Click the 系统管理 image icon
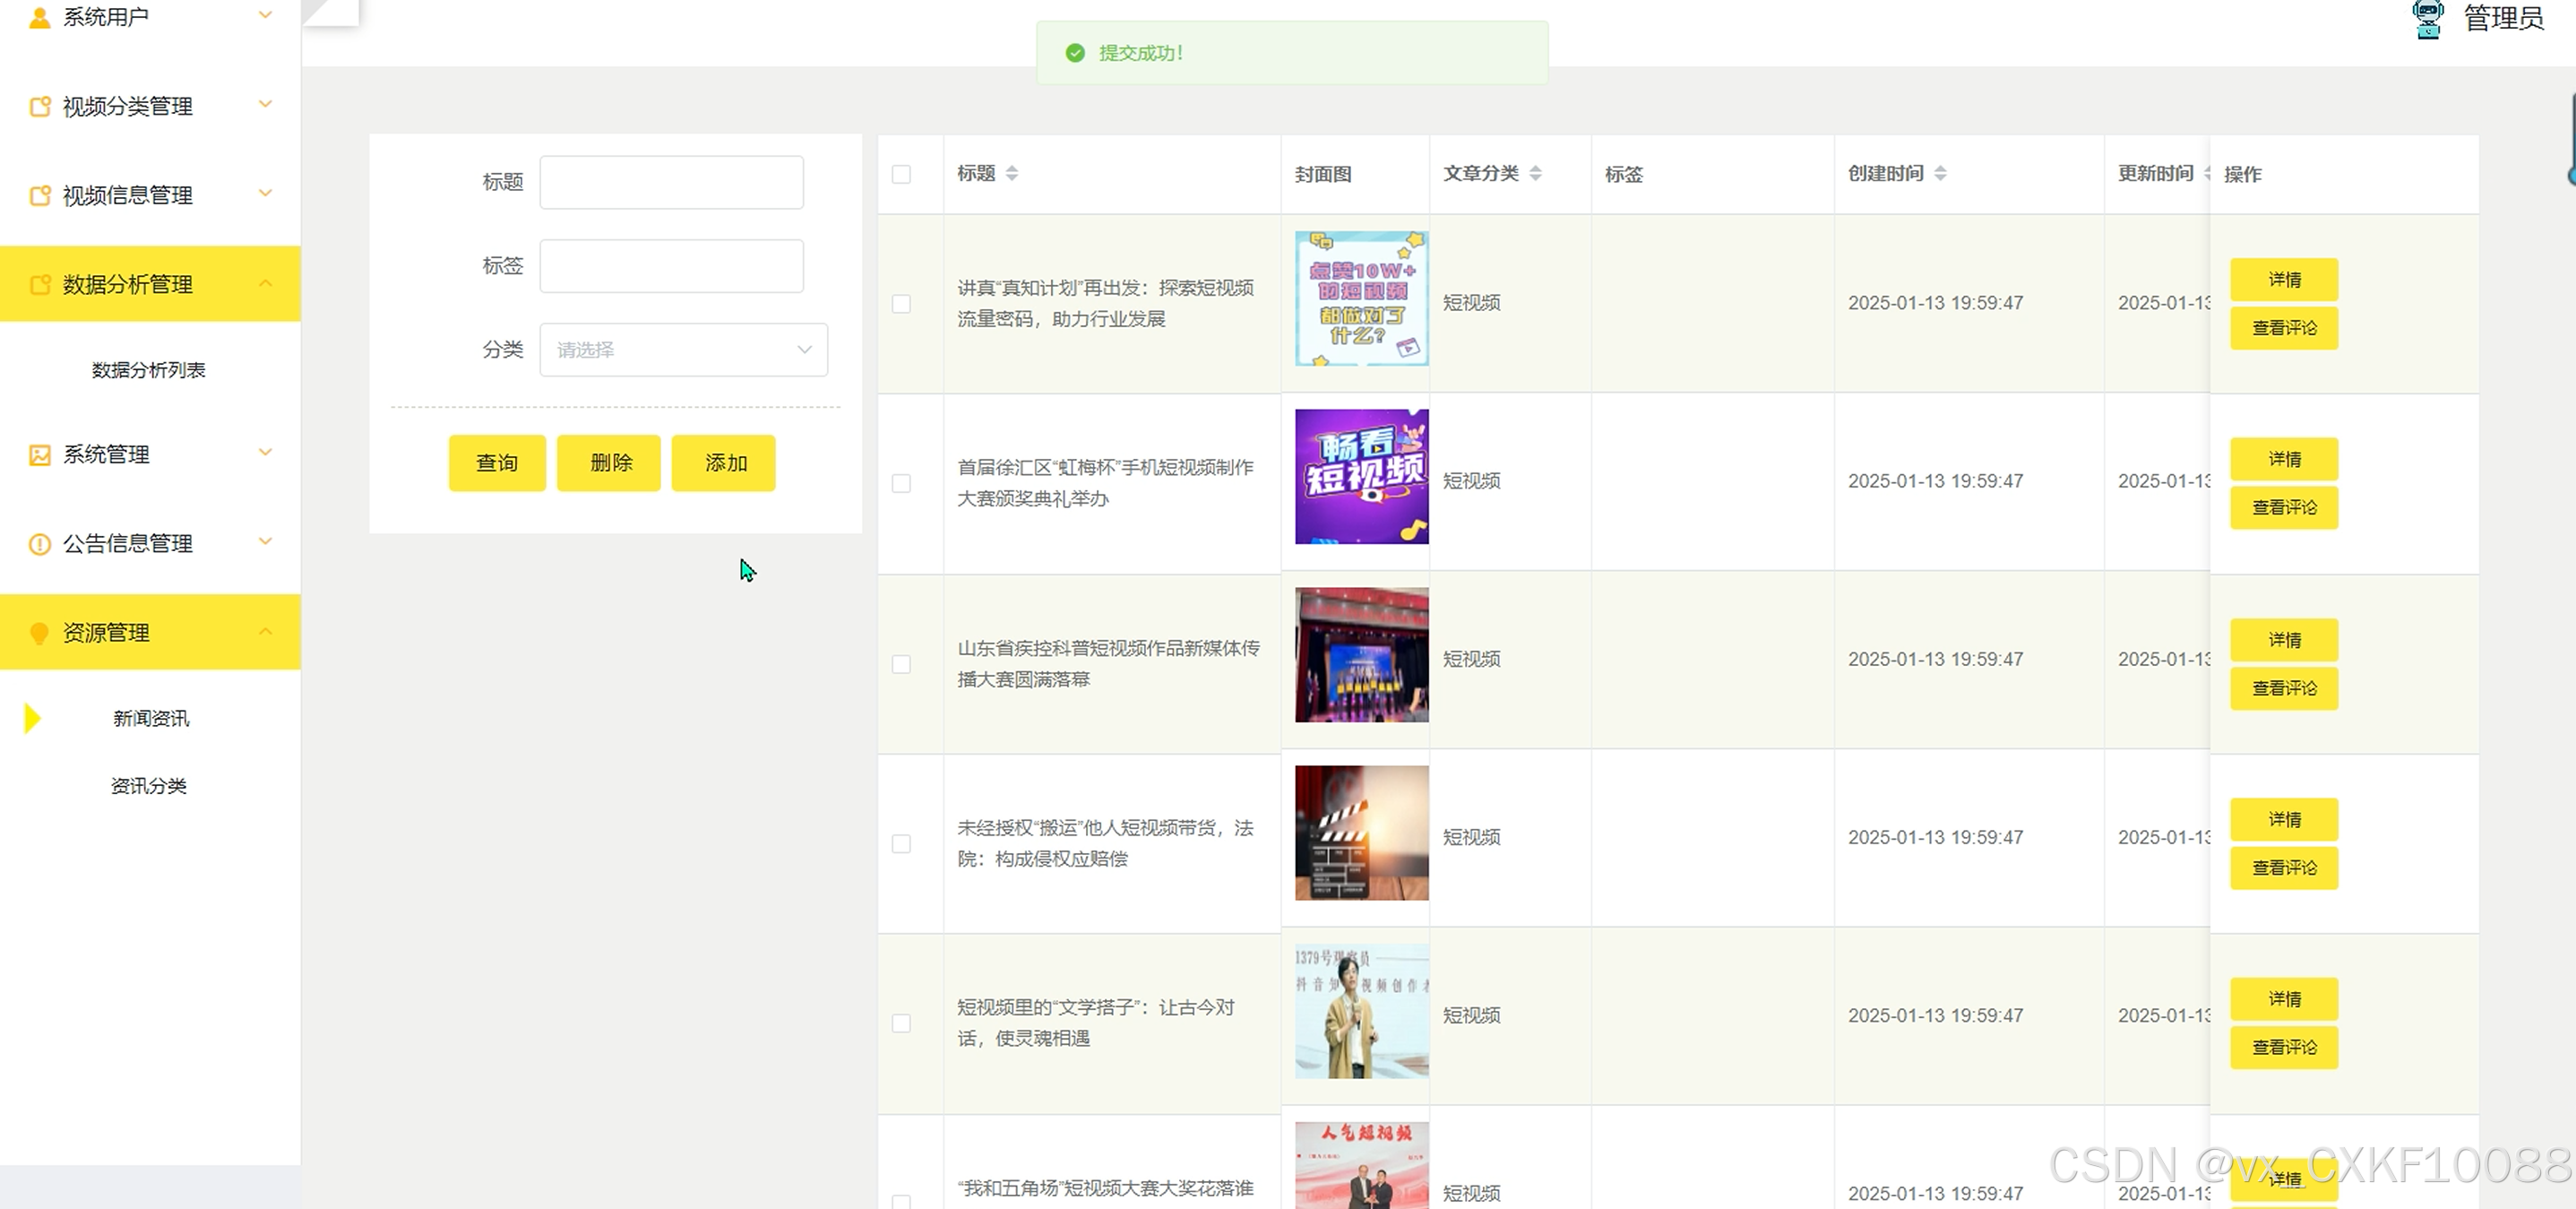This screenshot has width=2576, height=1209. click(39, 455)
